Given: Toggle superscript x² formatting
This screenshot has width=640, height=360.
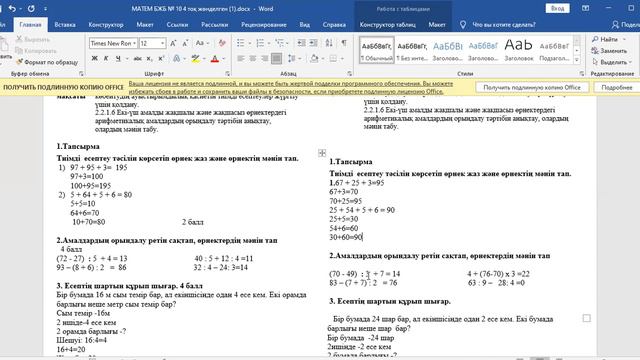Looking at the screenshot, I should click(161, 59).
